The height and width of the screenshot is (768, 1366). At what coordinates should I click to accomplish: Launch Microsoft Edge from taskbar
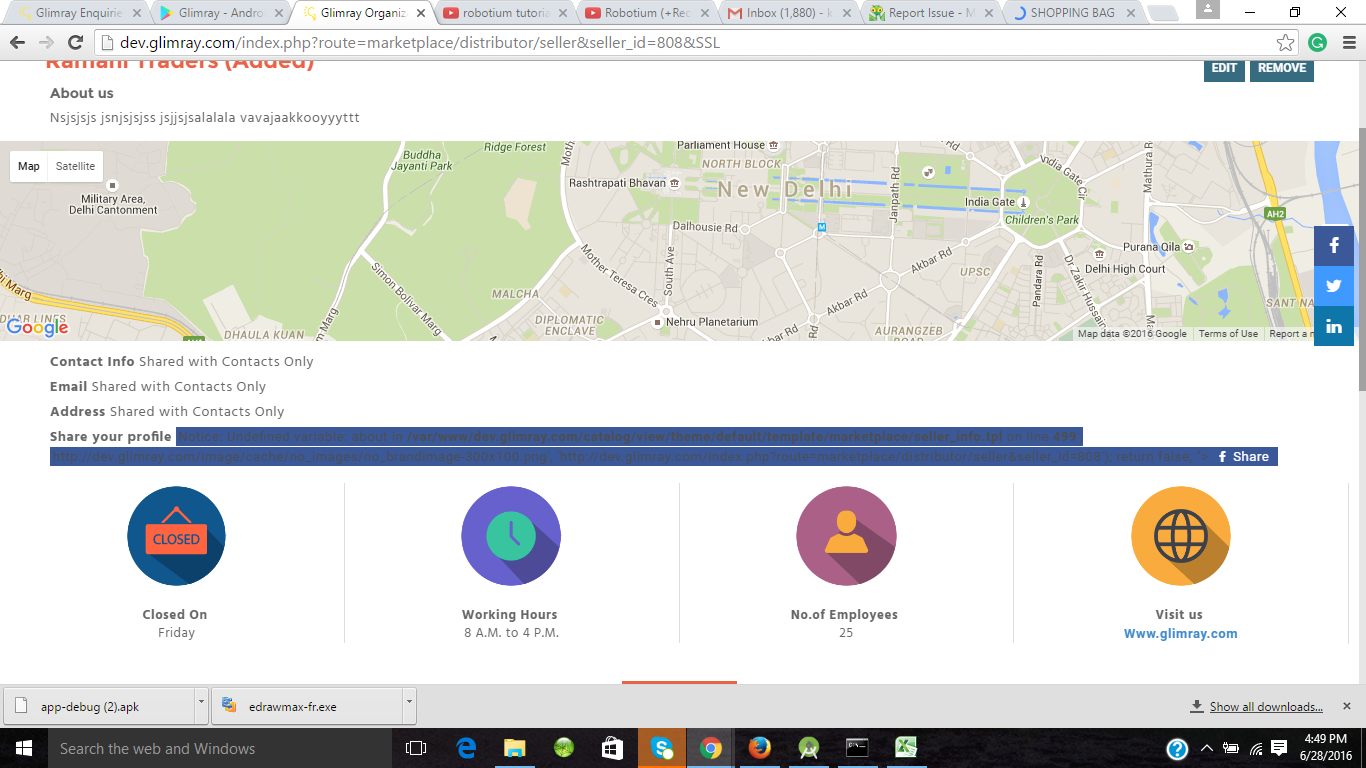pyautogui.click(x=466, y=748)
